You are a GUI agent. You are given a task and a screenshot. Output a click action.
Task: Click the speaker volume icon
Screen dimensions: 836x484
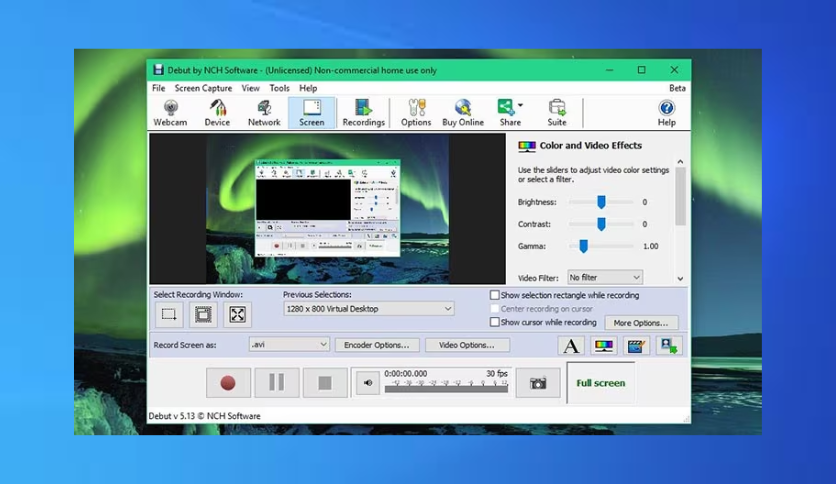pyautogui.click(x=368, y=383)
